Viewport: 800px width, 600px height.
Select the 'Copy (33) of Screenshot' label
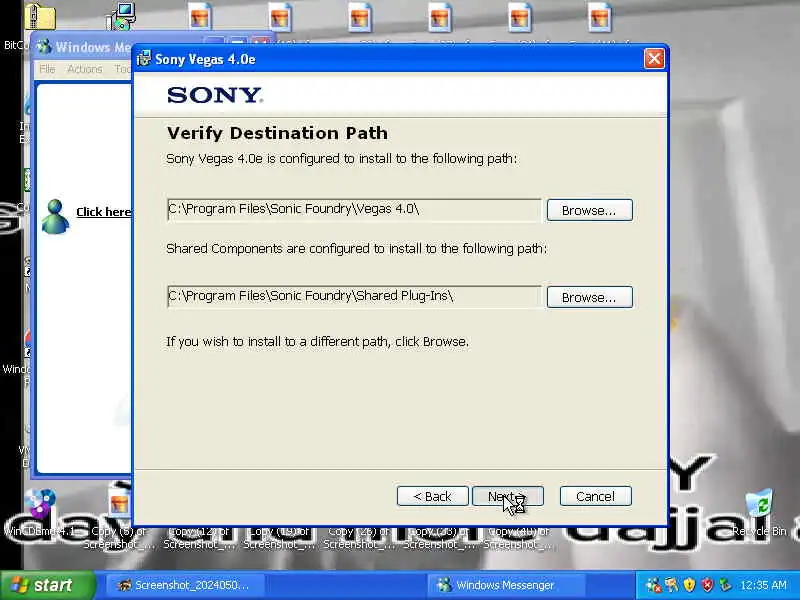(439, 538)
